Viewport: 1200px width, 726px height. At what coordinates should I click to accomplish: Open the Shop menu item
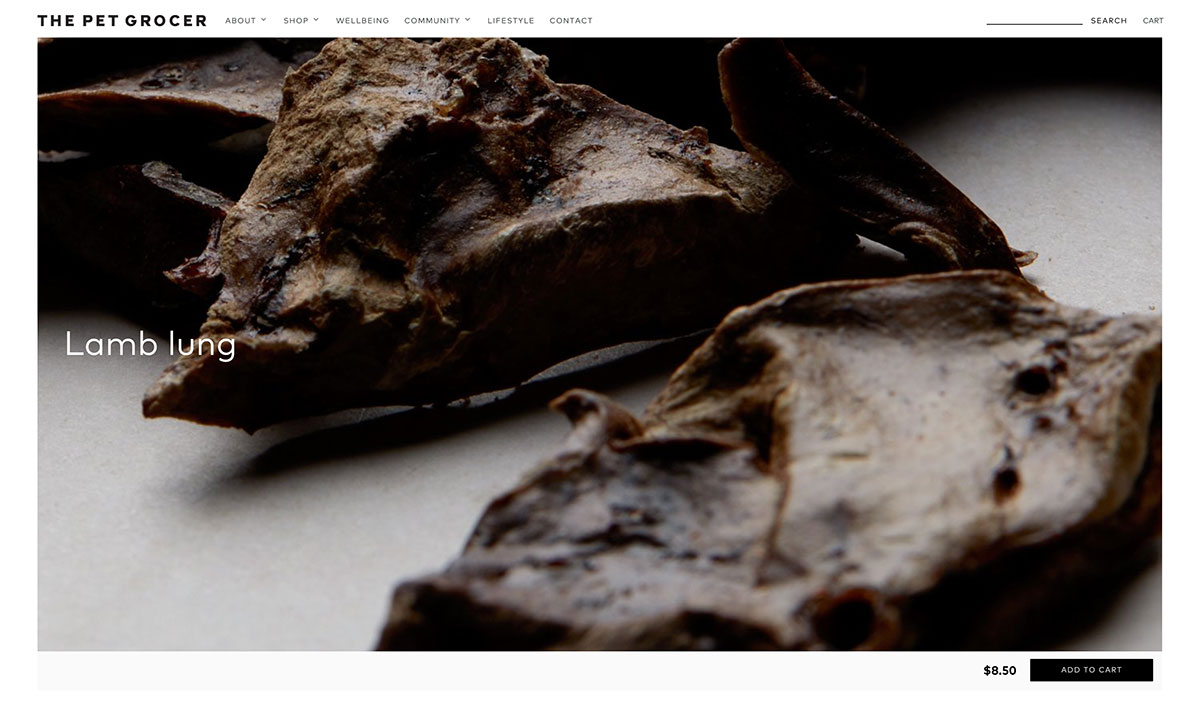click(296, 21)
